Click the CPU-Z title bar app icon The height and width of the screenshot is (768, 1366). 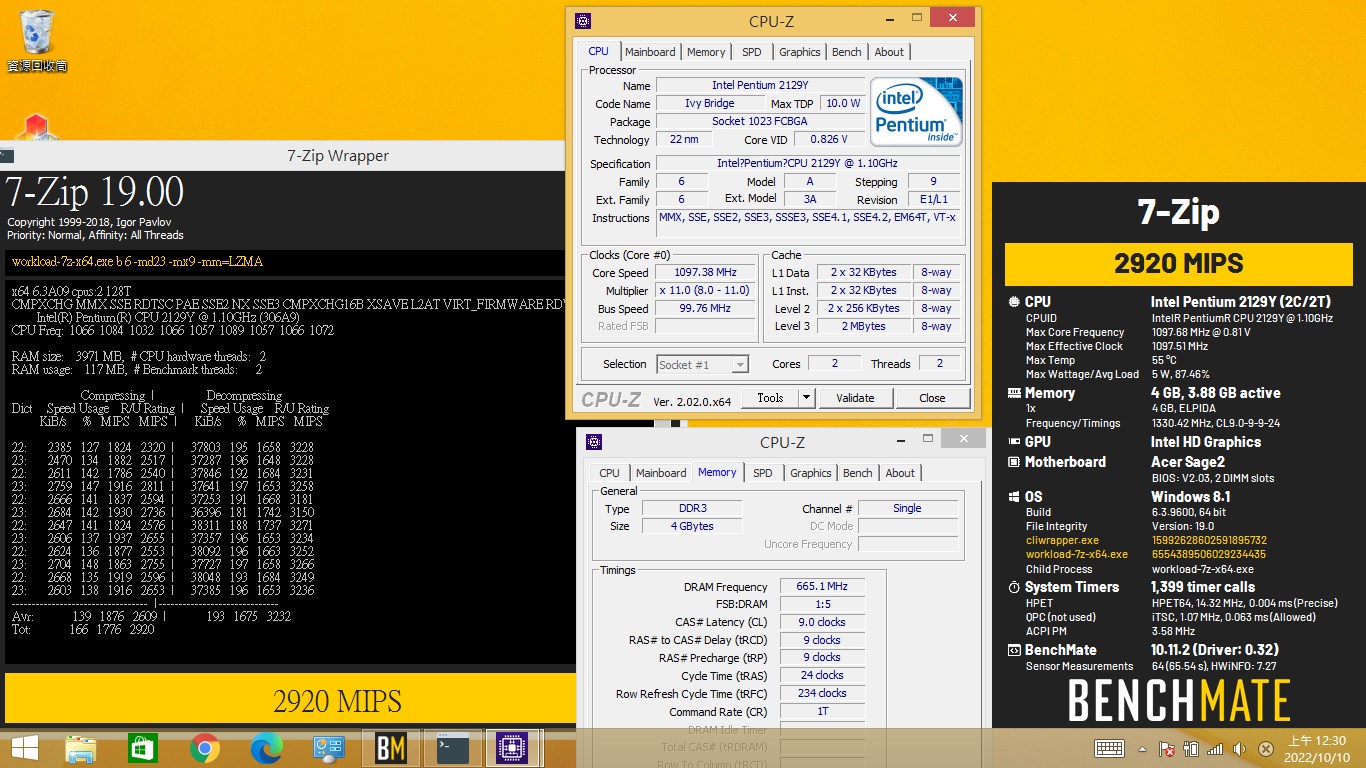point(583,21)
